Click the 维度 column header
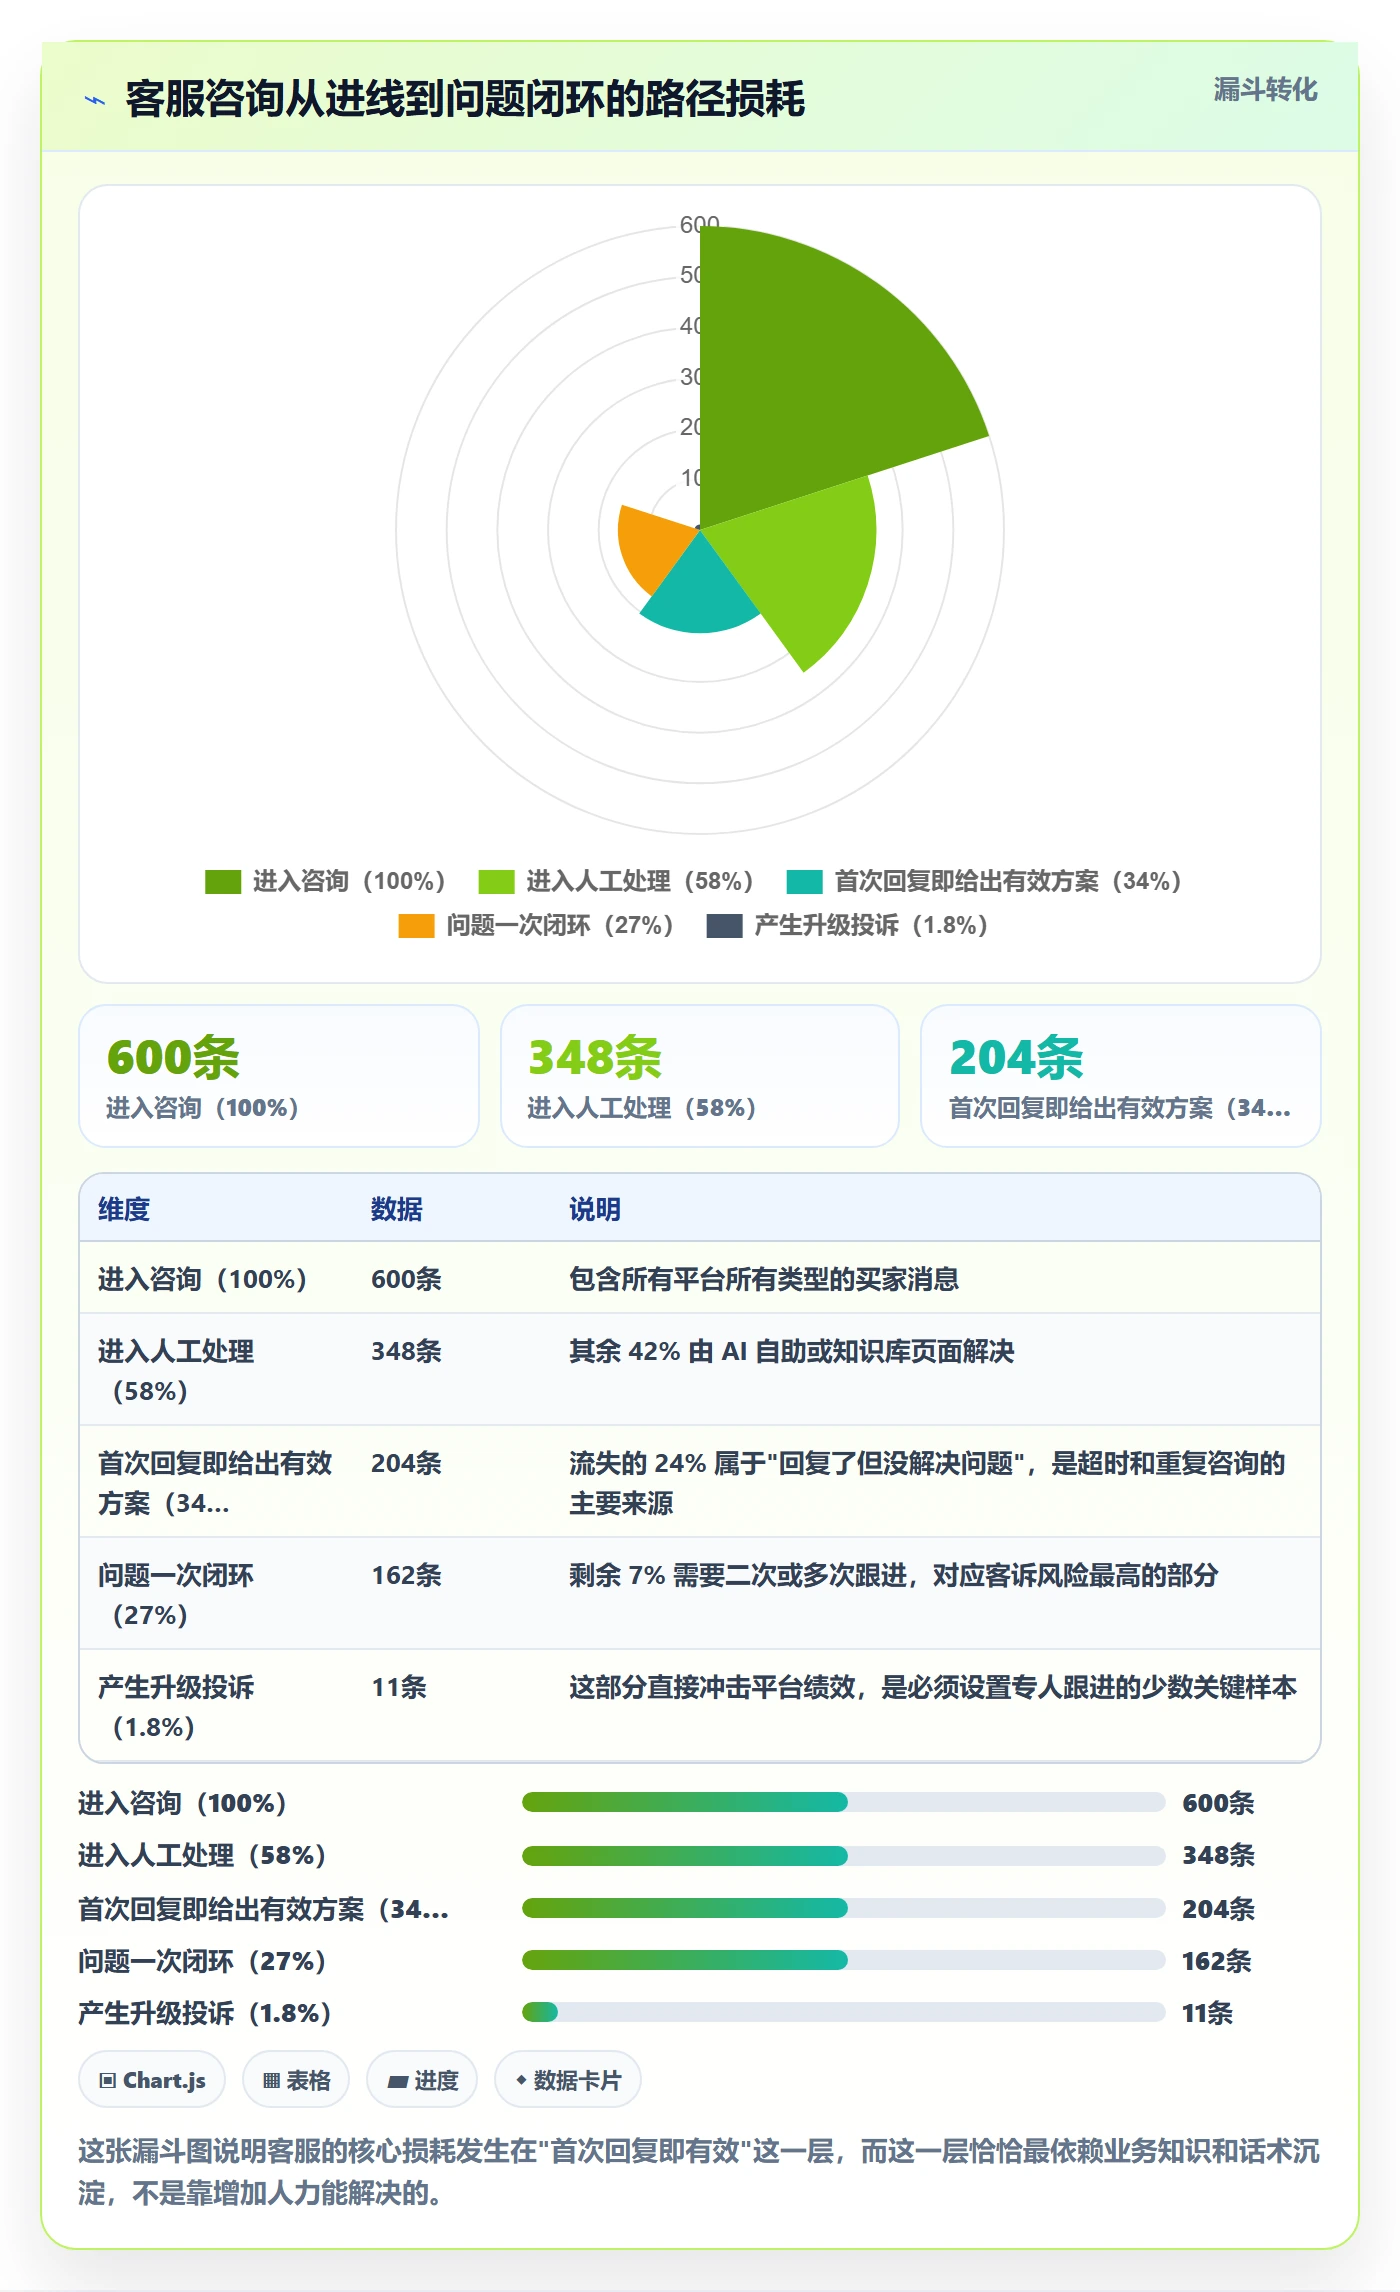Image resolution: width=1400 pixels, height=2292 pixels. tap(124, 1209)
